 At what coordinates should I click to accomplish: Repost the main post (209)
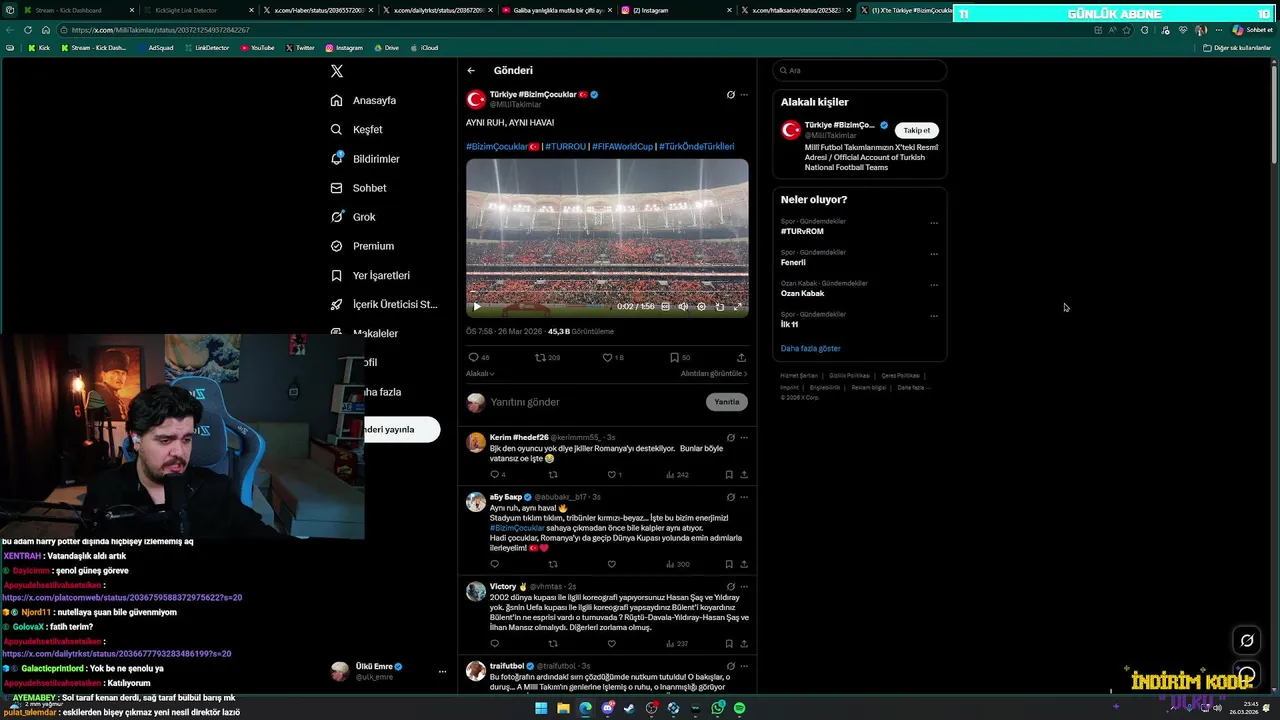pyautogui.click(x=547, y=357)
